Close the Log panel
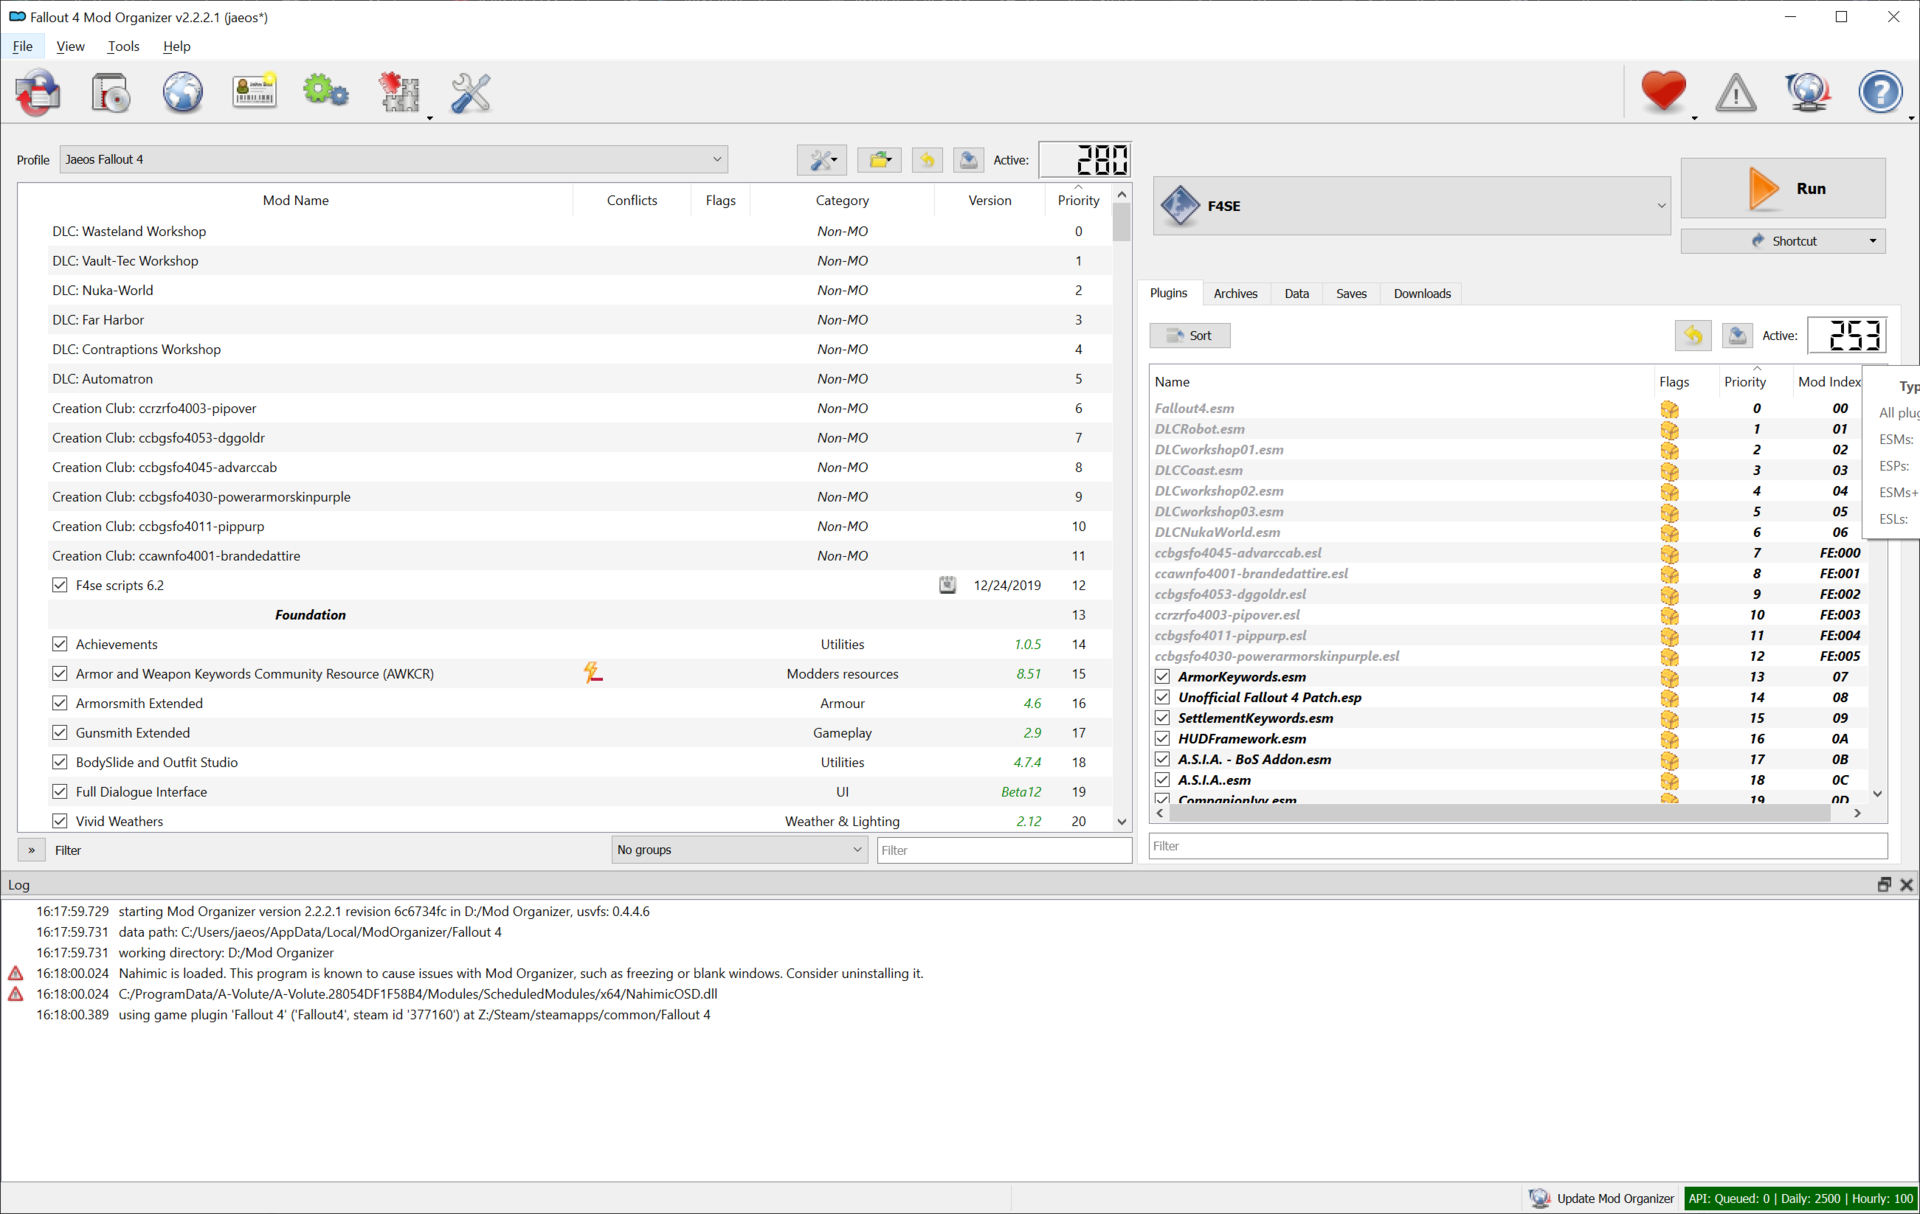Viewport: 1920px width, 1214px height. click(x=1906, y=885)
